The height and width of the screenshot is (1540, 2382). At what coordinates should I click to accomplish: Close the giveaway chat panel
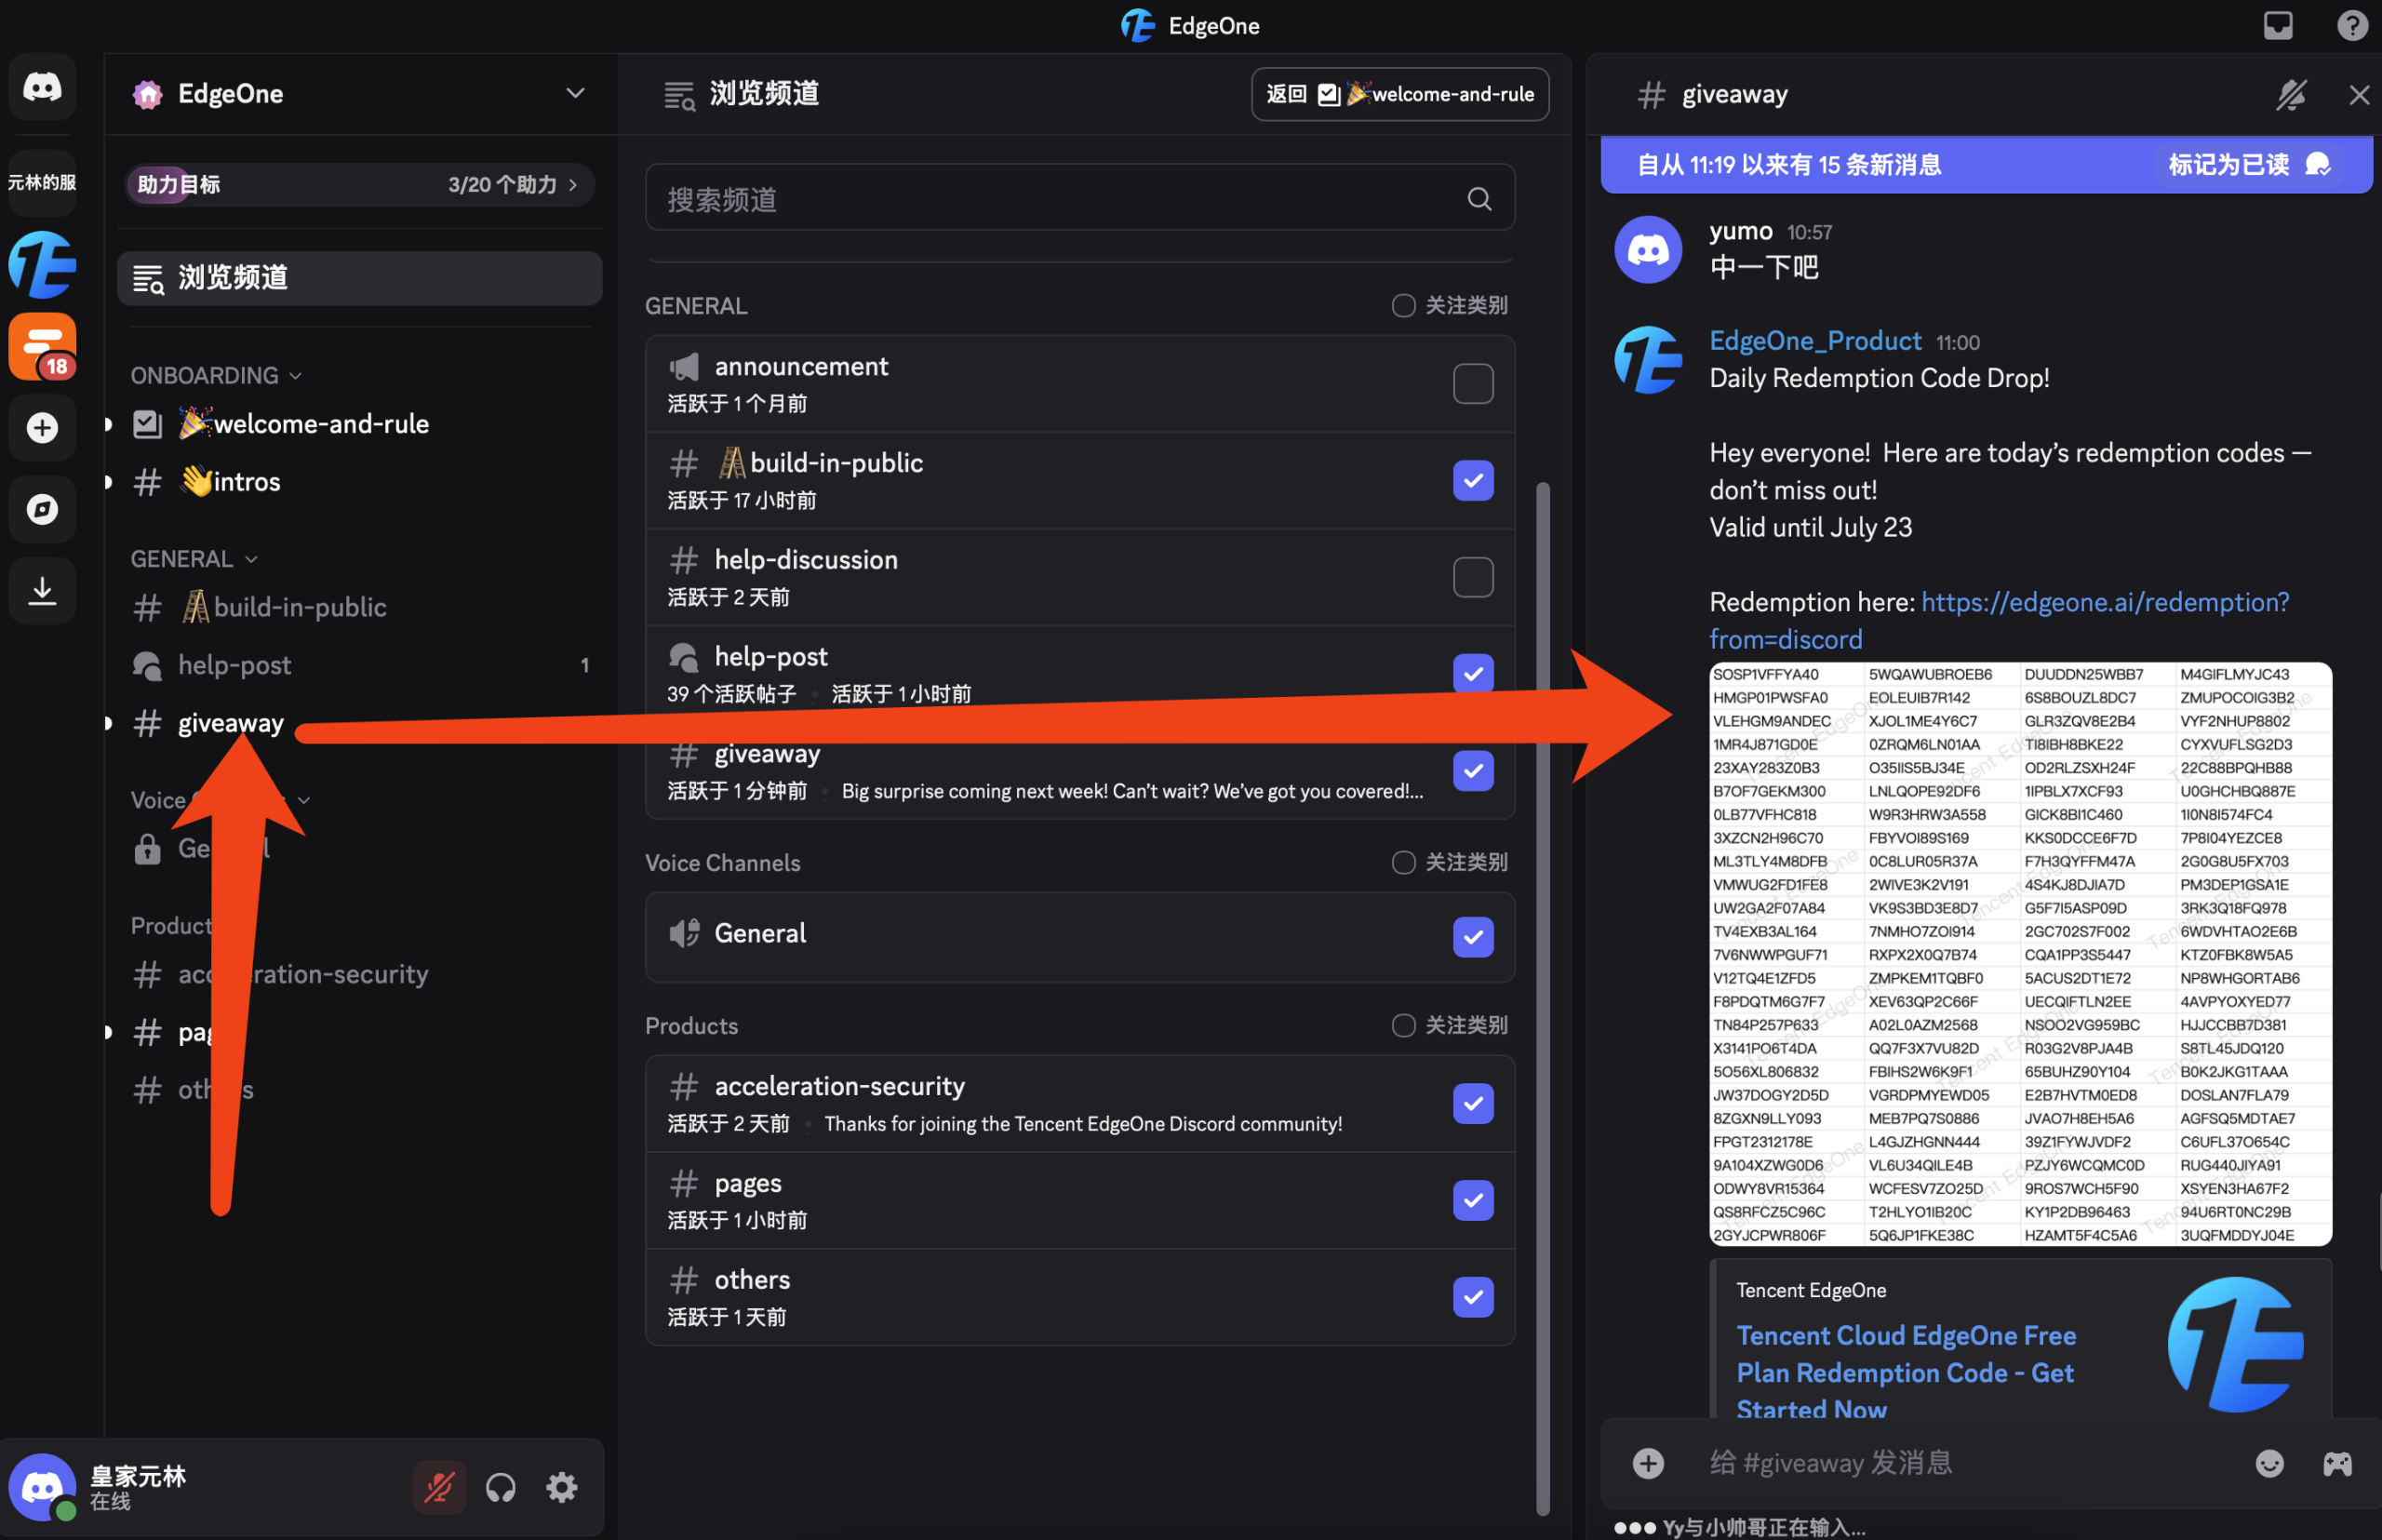pos(2359,95)
